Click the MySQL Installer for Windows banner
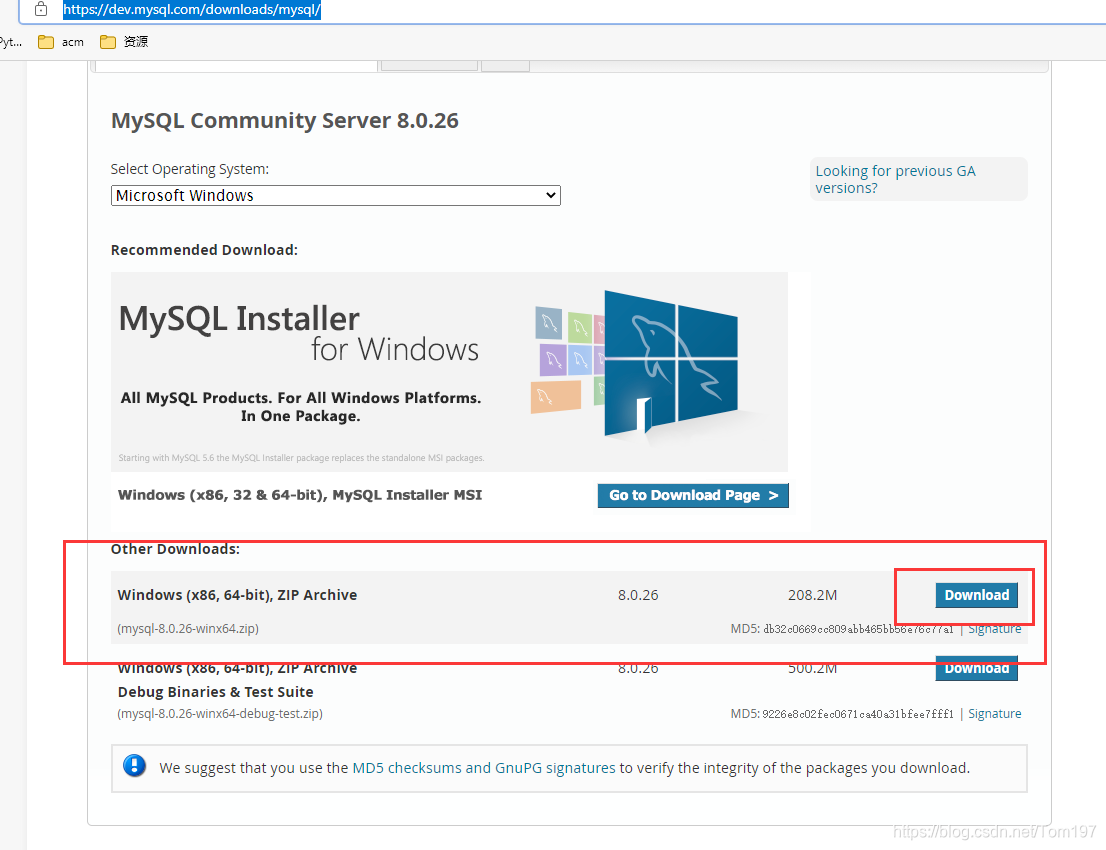The width and height of the screenshot is (1106, 850). [x=449, y=372]
